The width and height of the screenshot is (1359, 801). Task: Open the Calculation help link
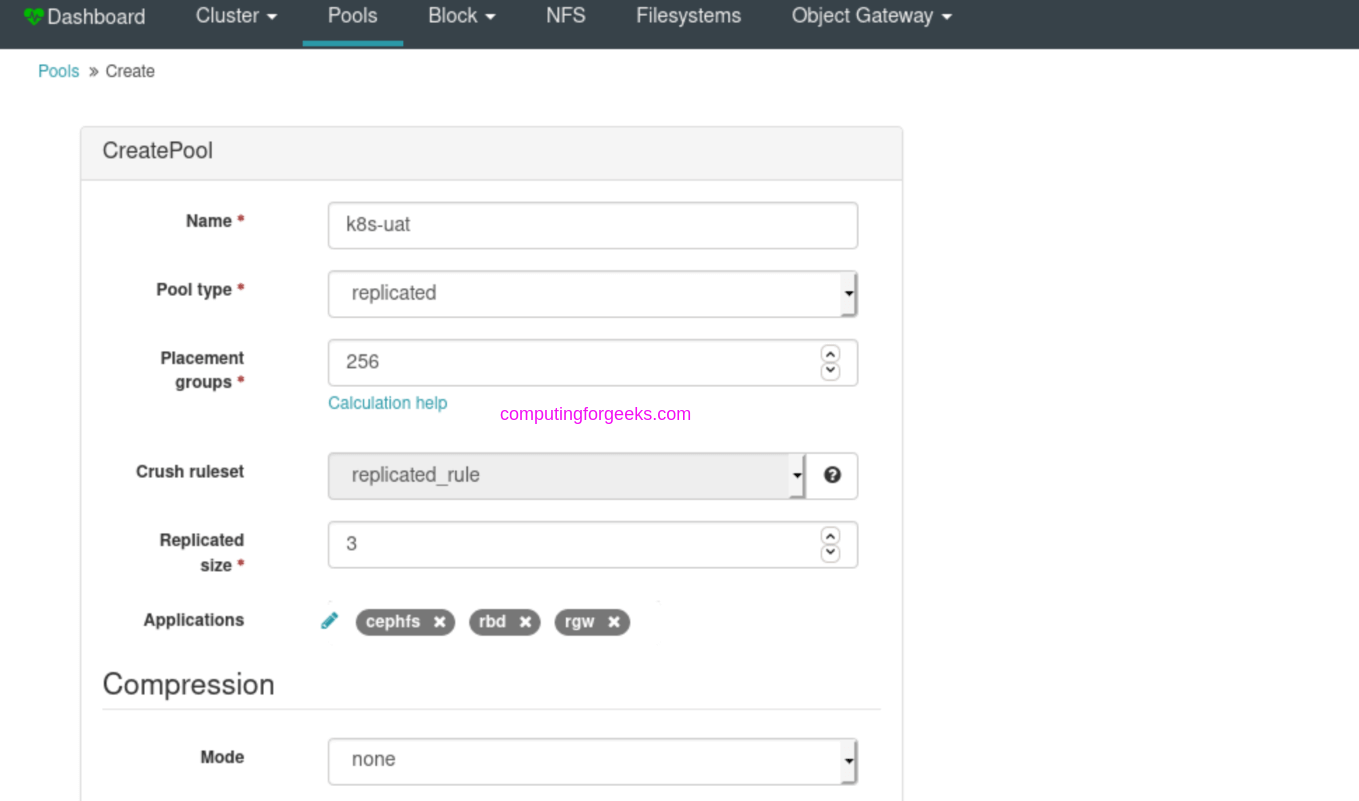[x=388, y=402]
